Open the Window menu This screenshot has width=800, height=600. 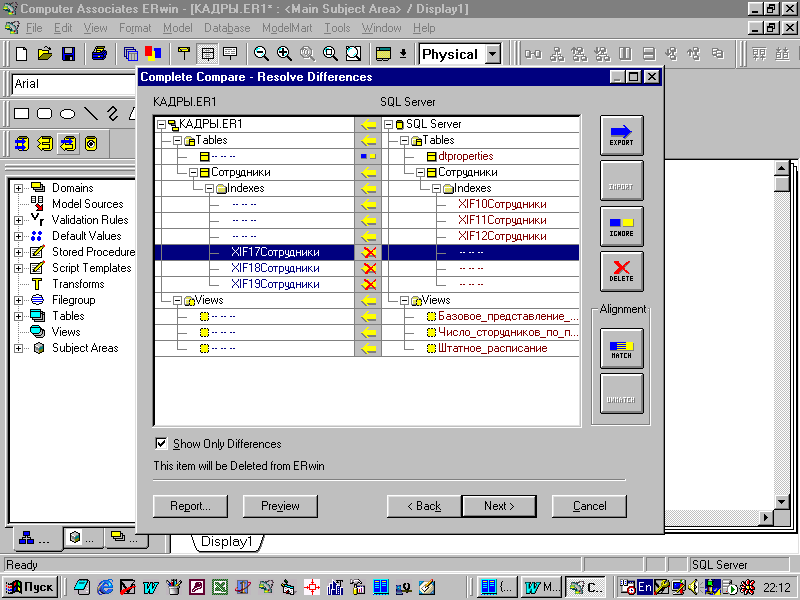pos(381,28)
